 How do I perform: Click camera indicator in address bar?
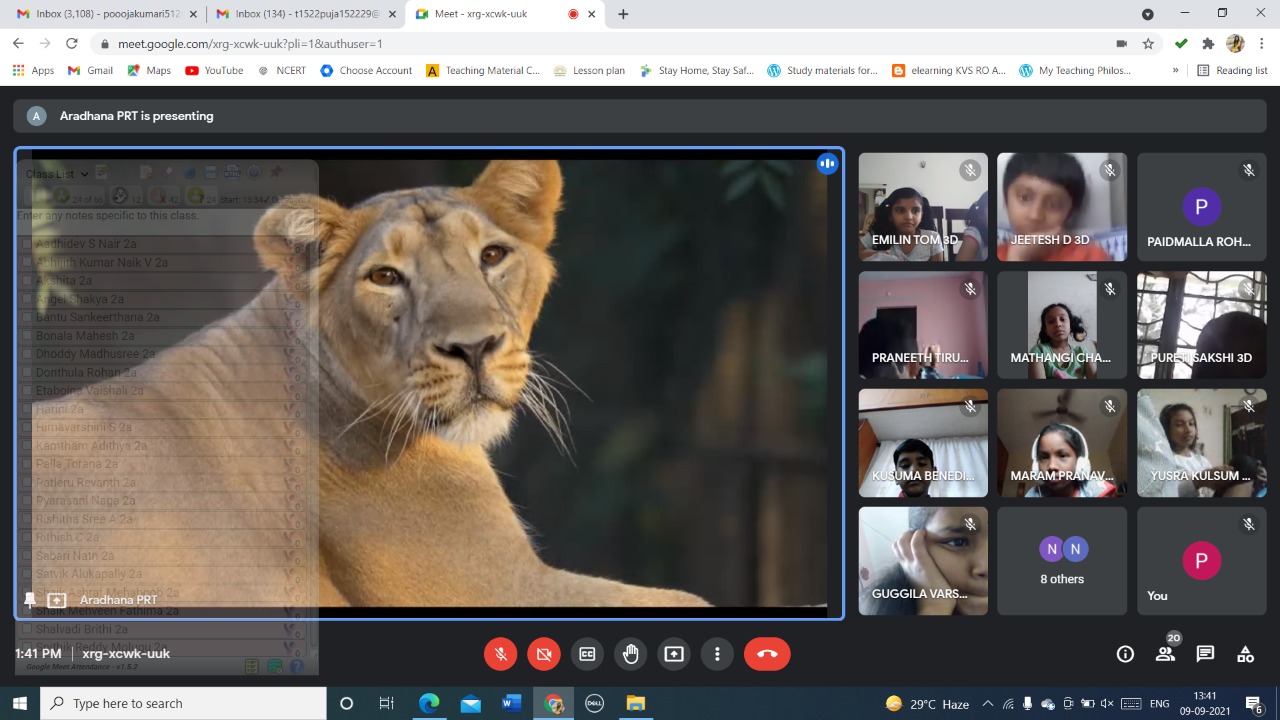(1121, 44)
